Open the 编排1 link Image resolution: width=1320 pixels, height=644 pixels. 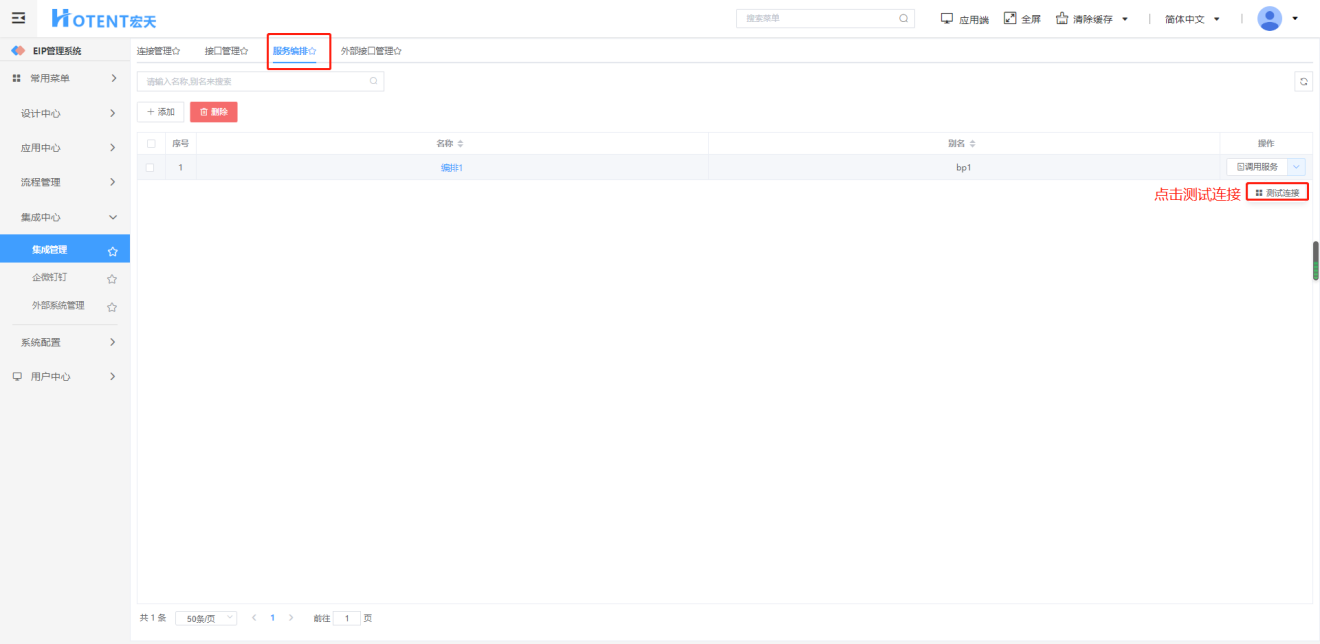point(452,168)
